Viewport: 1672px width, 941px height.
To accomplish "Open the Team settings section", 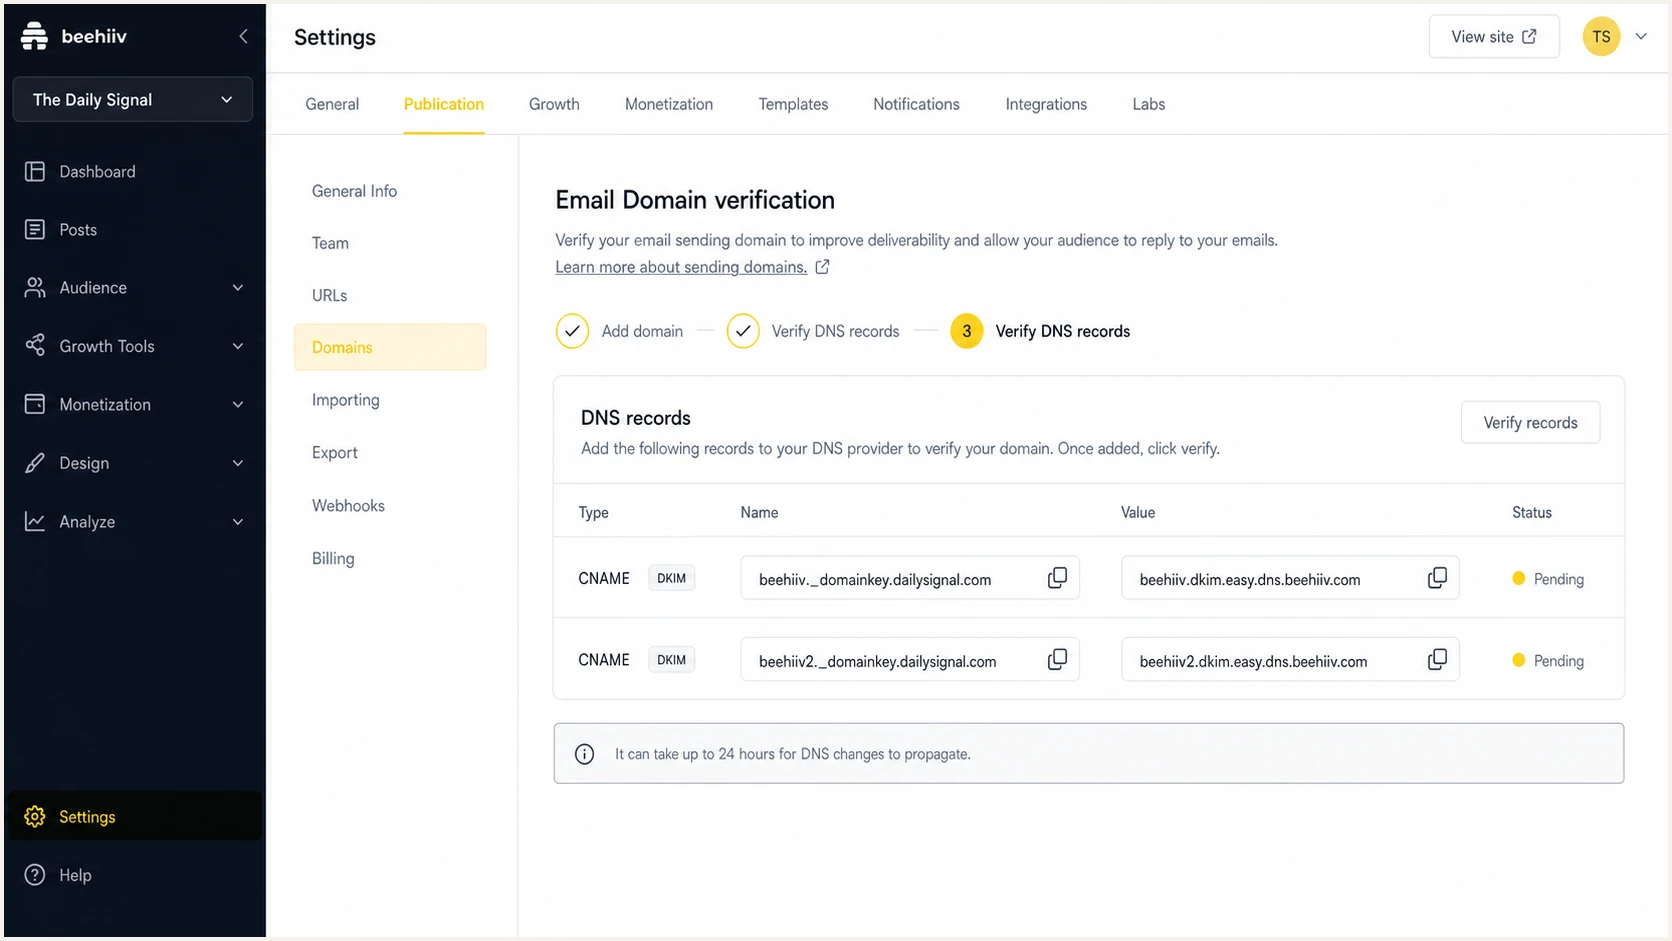I will pyautogui.click(x=330, y=243).
